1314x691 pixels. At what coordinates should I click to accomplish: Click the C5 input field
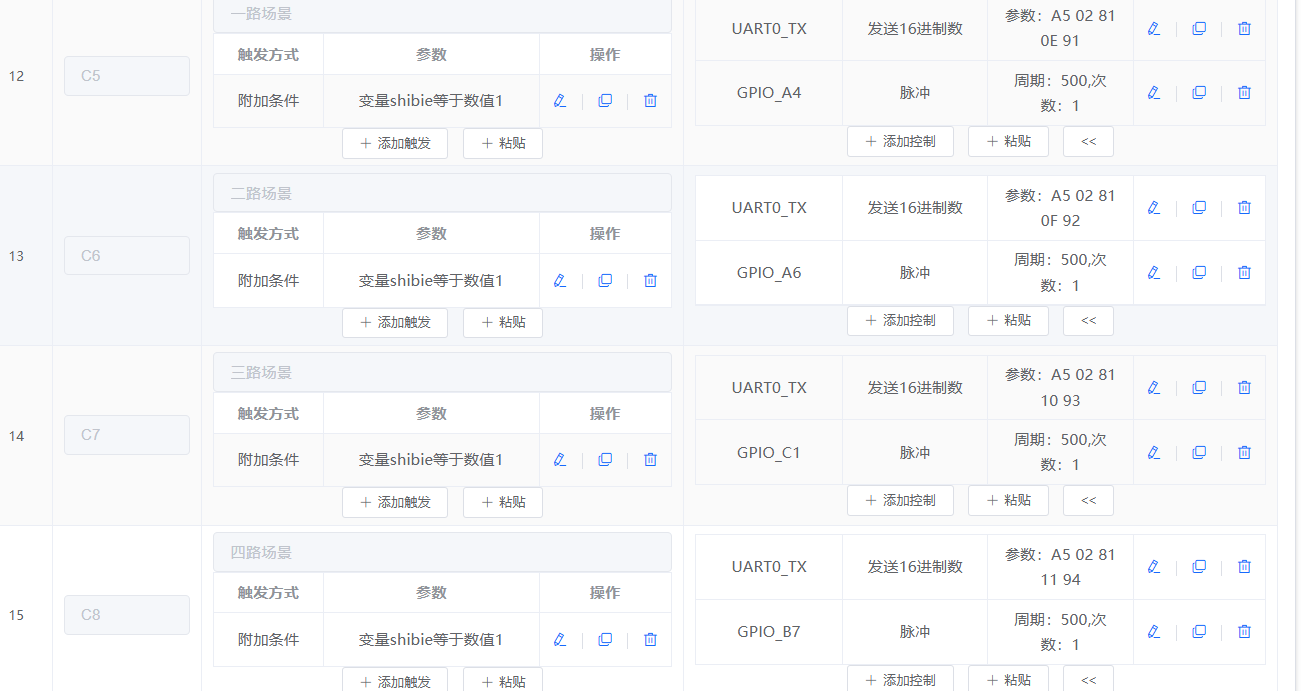[x=127, y=75]
